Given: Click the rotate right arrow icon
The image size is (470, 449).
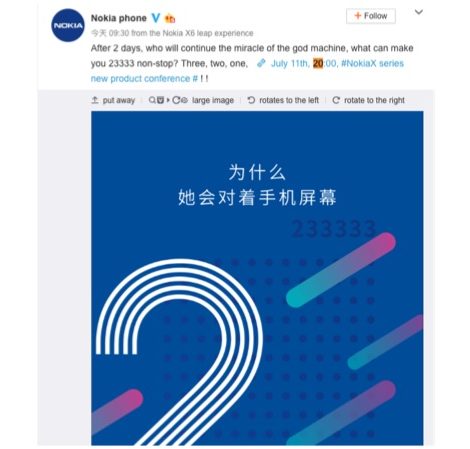Looking at the screenshot, I should pyautogui.click(x=336, y=100).
